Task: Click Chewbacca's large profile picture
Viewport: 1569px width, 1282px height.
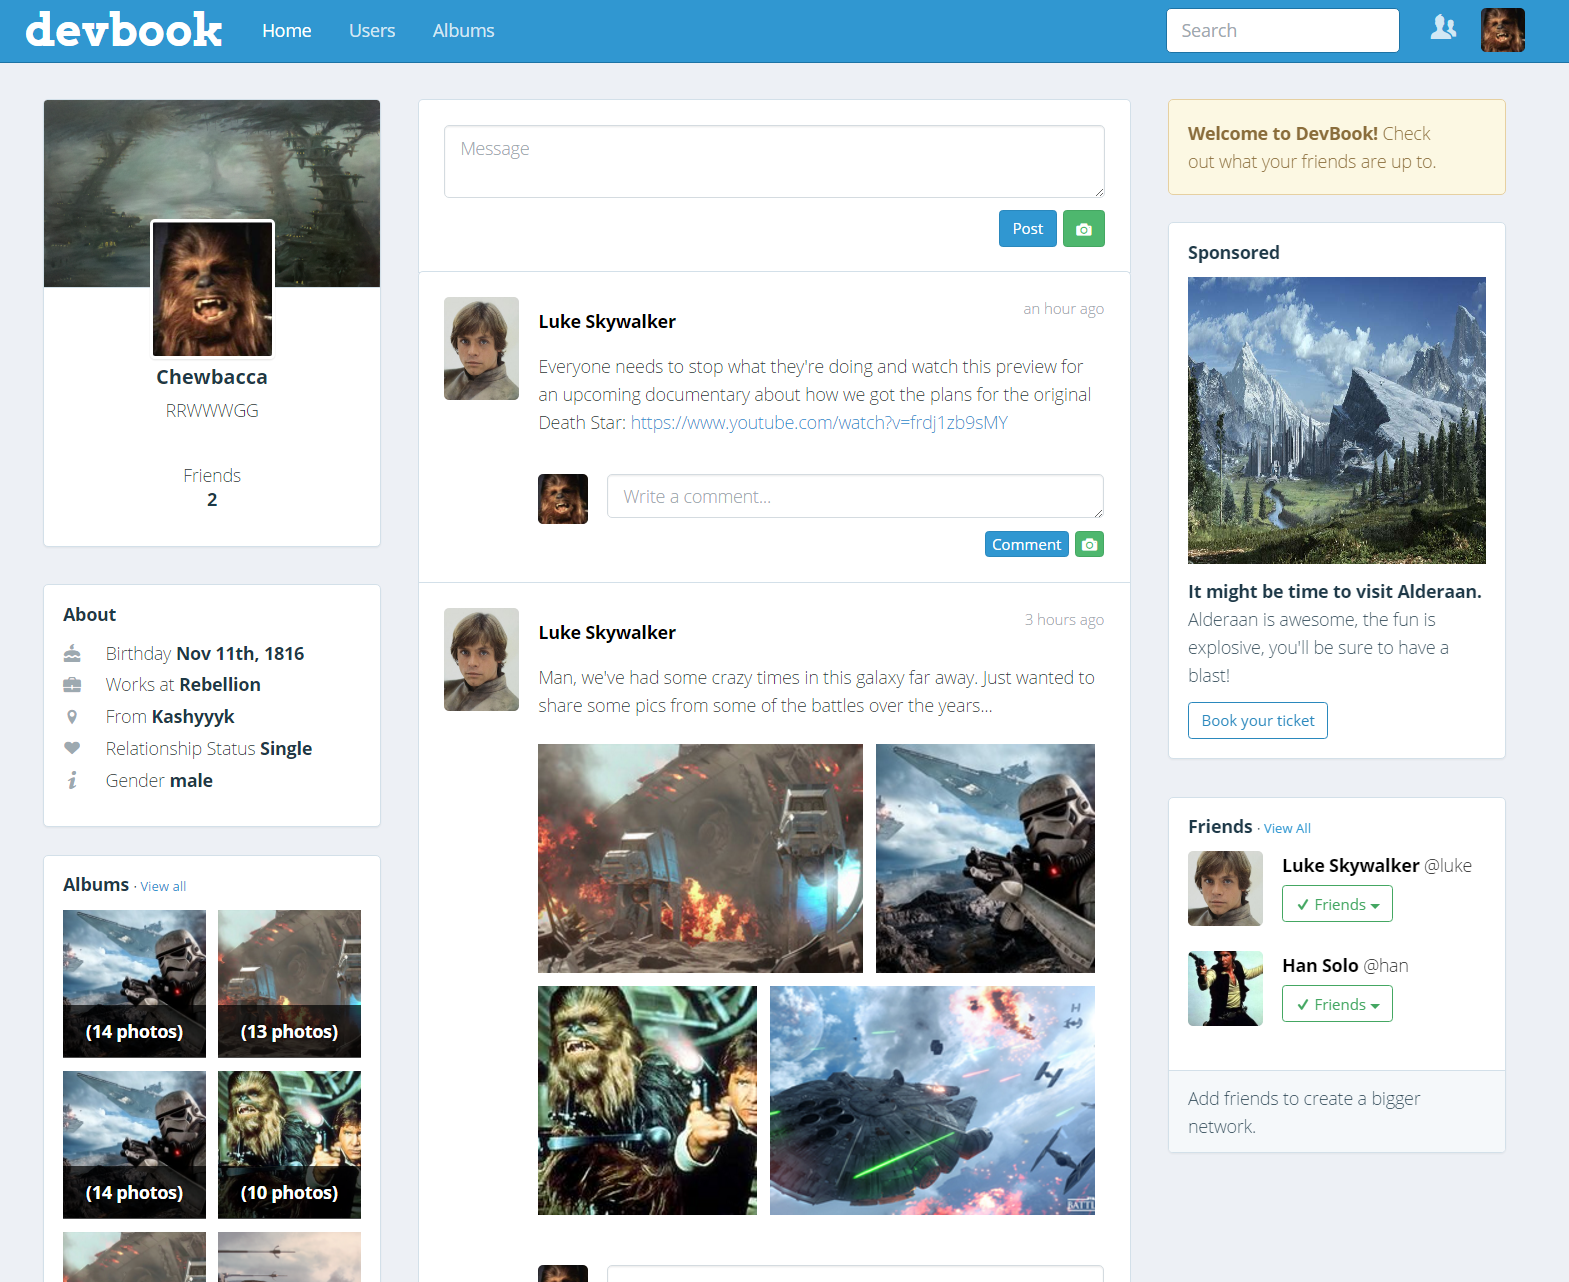Action: click(212, 289)
